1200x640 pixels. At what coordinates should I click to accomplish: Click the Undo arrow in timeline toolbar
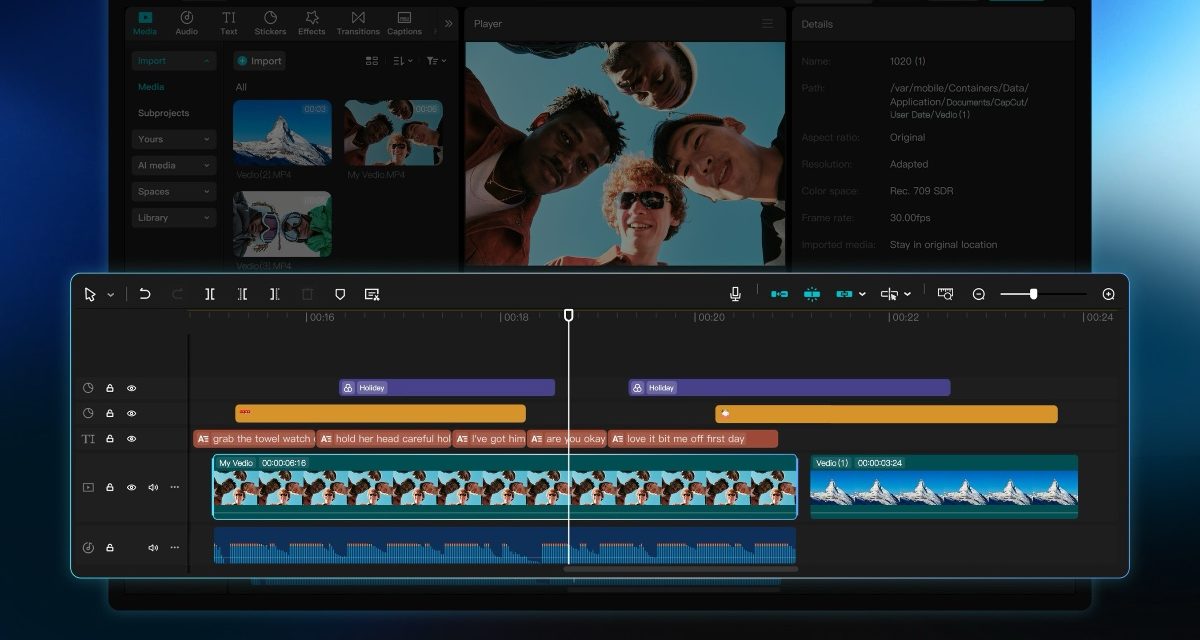point(145,294)
